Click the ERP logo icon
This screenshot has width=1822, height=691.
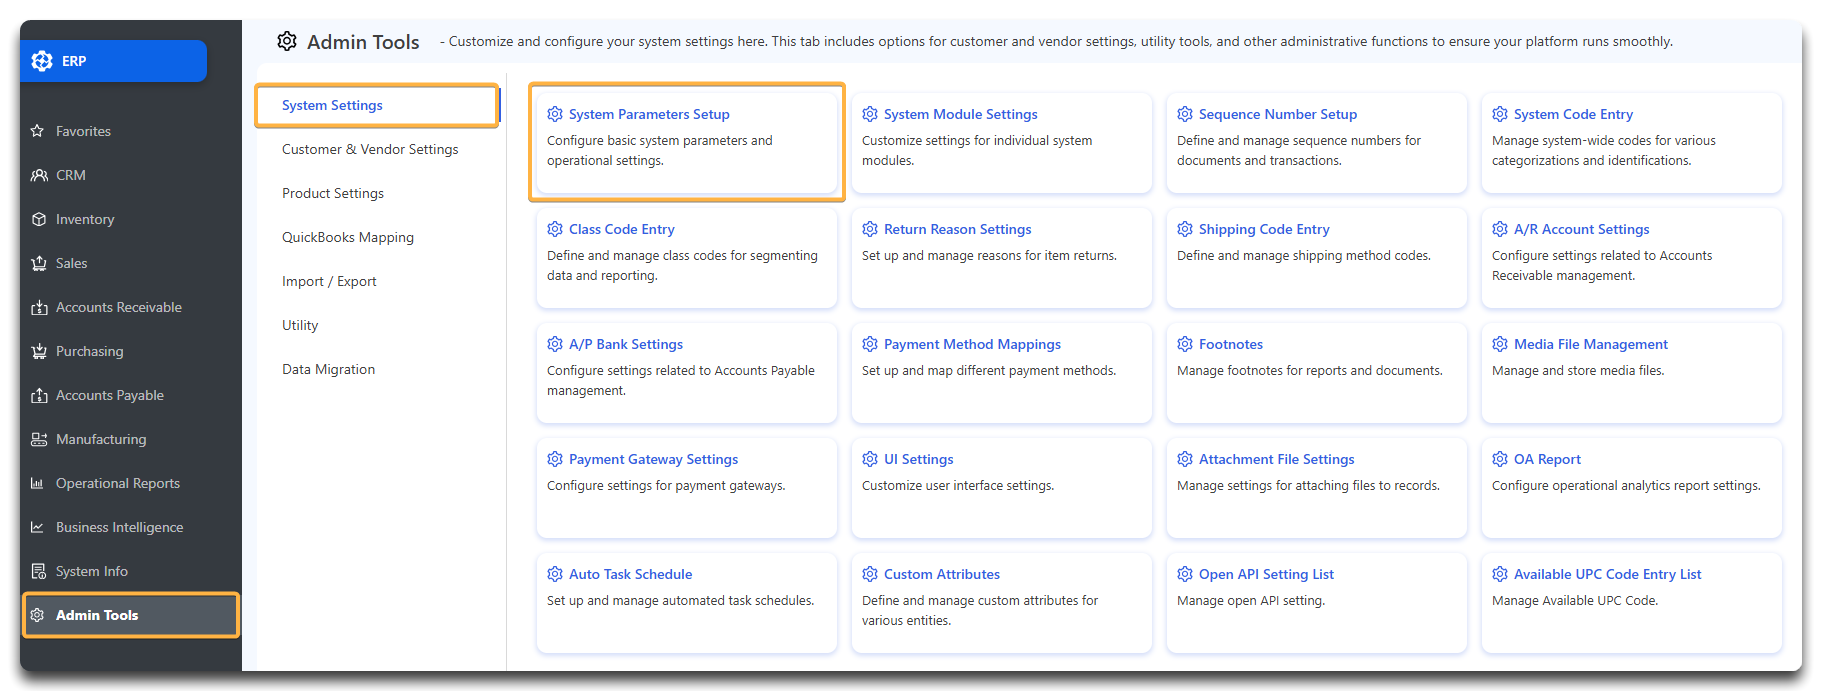[42, 61]
